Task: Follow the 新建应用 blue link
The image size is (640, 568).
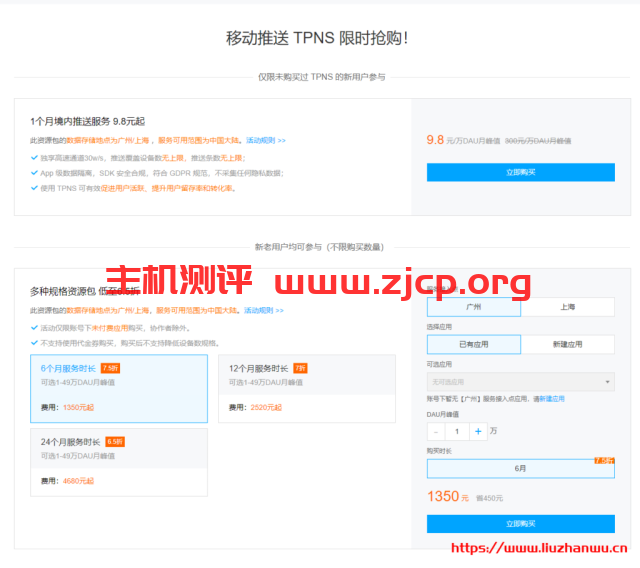Action: point(552,399)
